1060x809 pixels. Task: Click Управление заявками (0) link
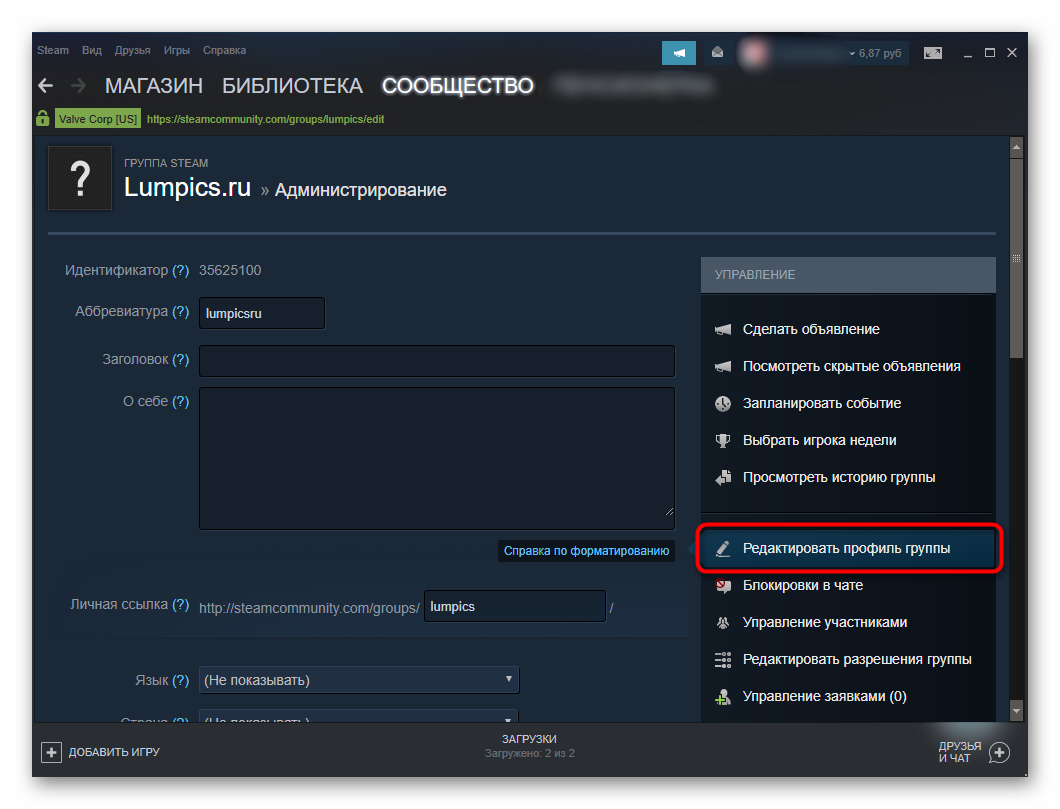tap(825, 697)
